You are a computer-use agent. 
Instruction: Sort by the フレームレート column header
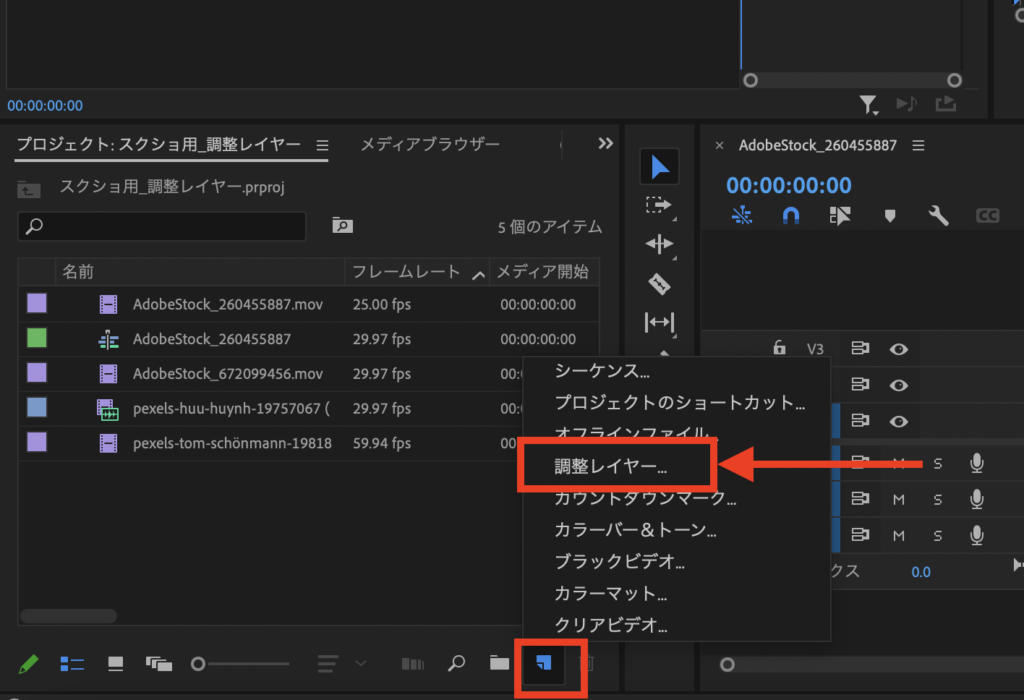[406, 272]
